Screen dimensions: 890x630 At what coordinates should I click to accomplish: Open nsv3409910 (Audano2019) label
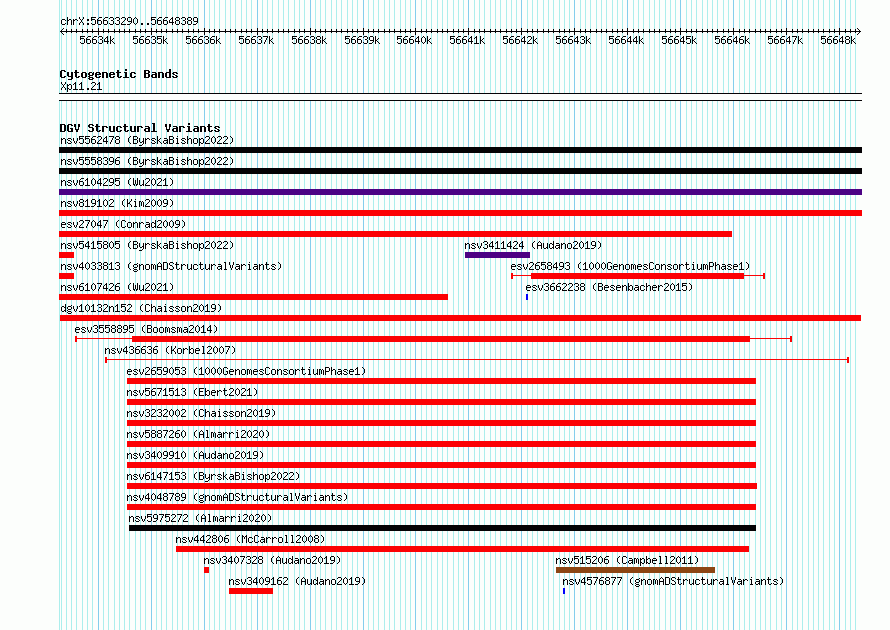[x=195, y=455]
